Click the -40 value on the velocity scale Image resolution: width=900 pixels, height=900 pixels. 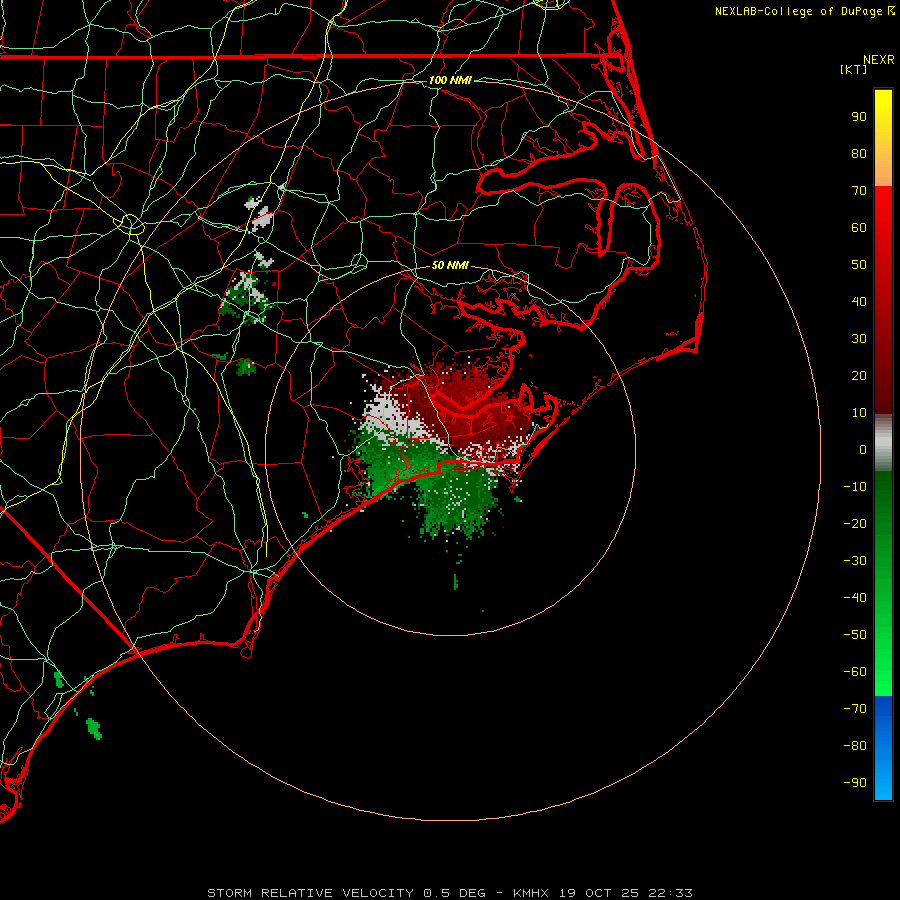point(855,598)
